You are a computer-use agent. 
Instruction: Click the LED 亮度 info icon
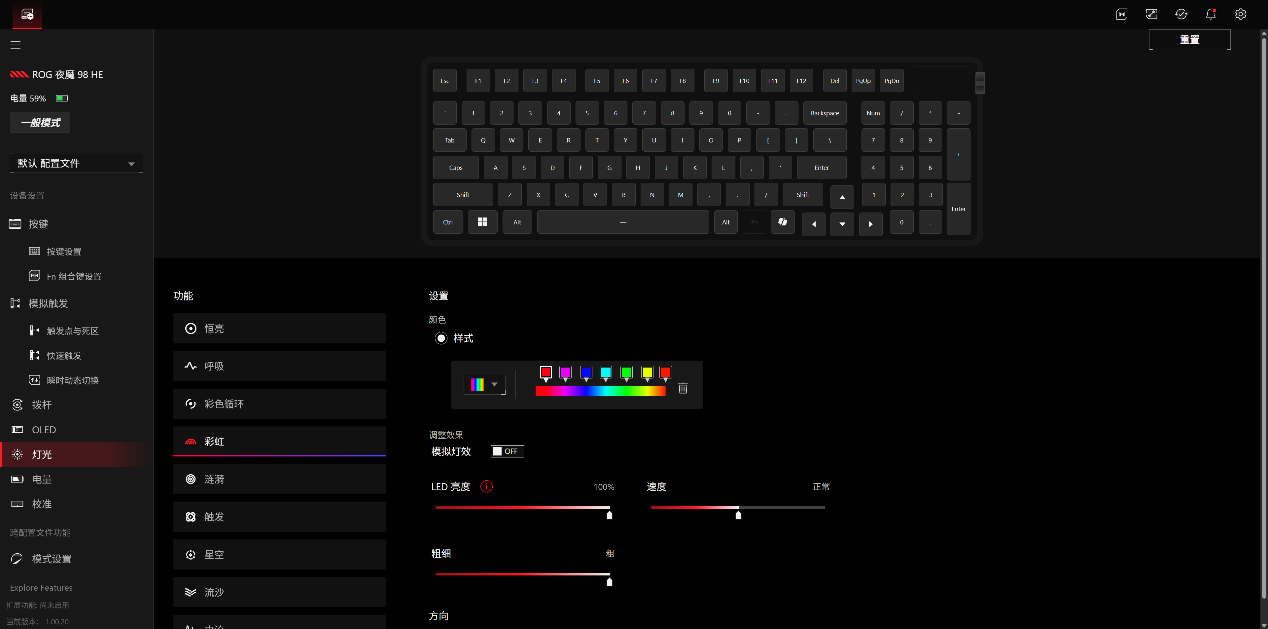point(487,487)
